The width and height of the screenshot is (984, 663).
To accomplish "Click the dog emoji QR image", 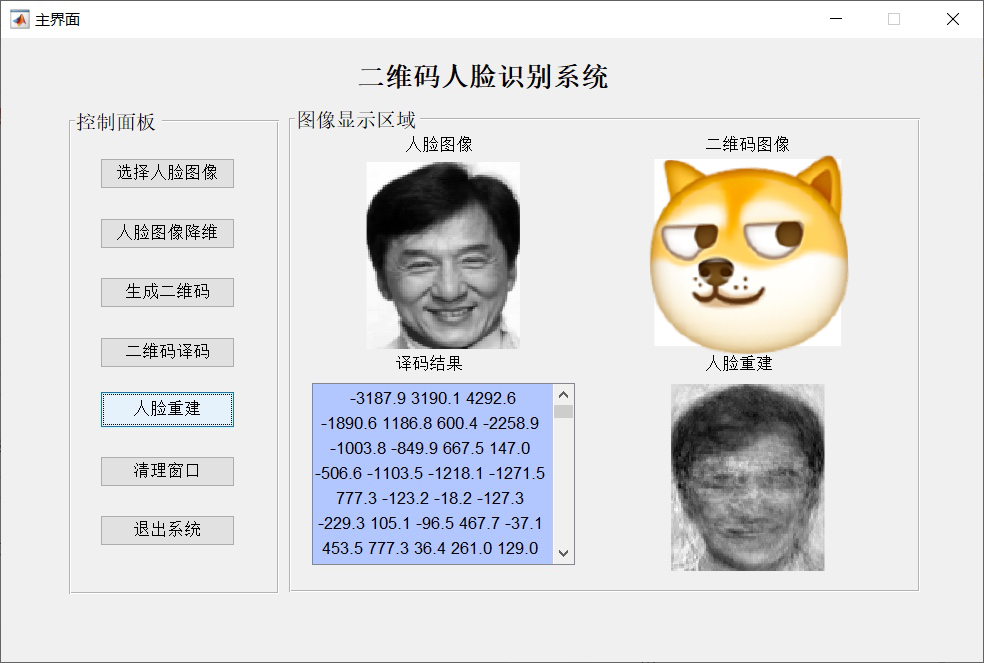I will [748, 252].
